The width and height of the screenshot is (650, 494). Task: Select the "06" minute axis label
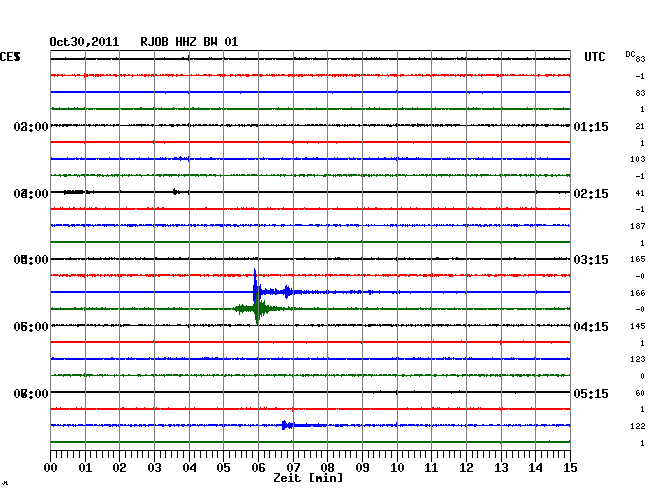(258, 468)
